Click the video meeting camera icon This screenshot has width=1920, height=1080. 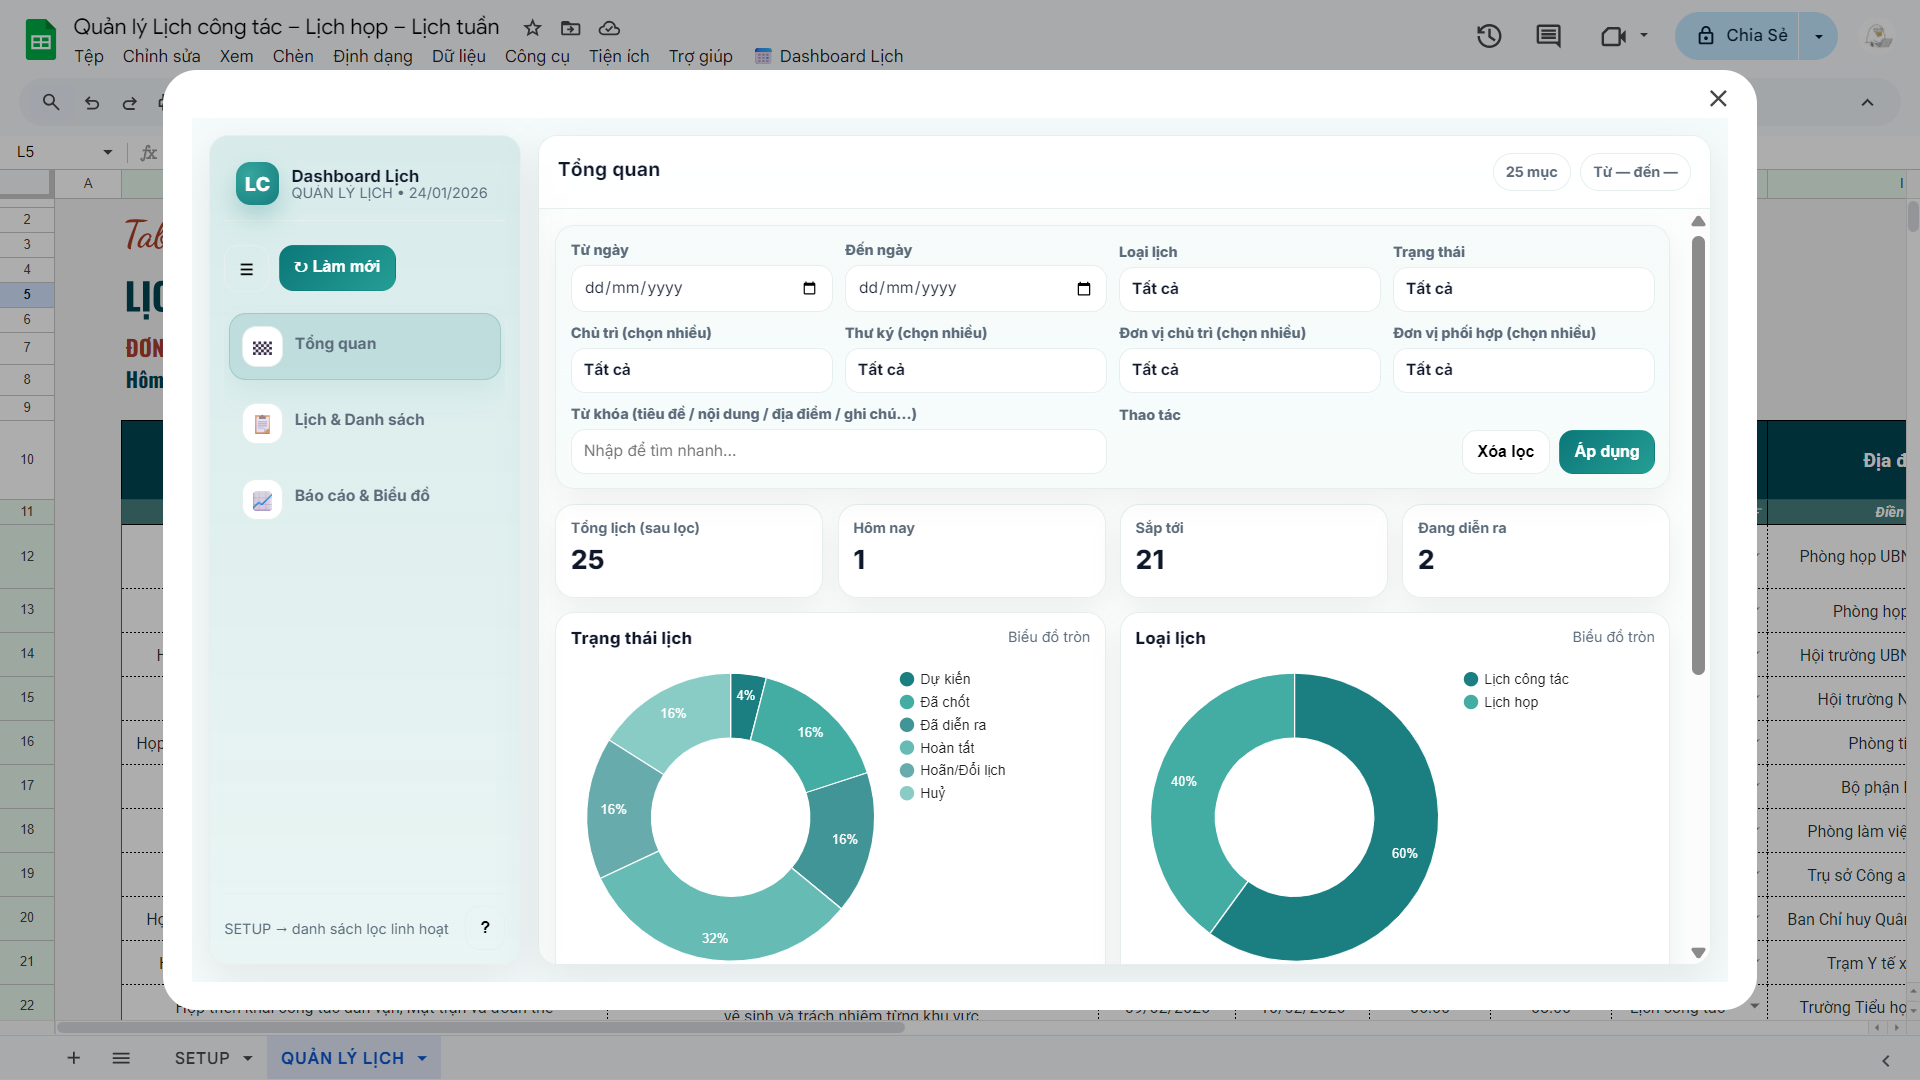click(1612, 37)
